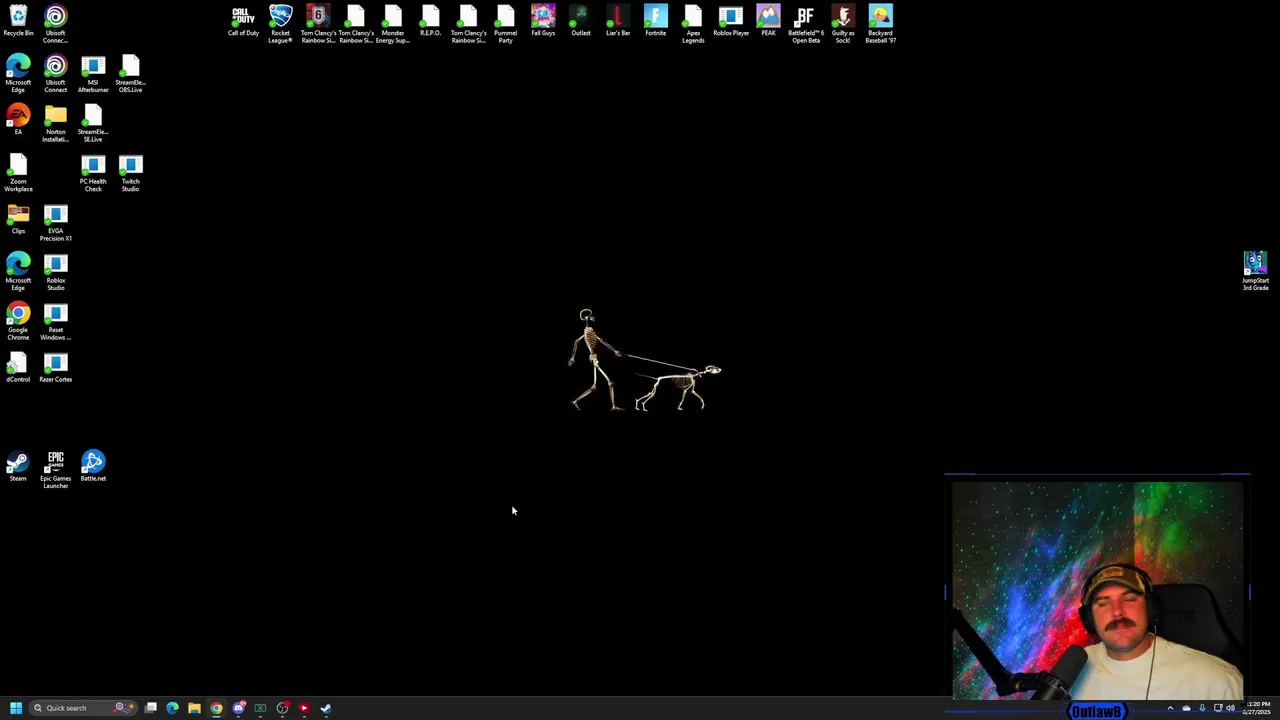
Task: Select the Rainbow Six icon with 6 logo
Action: point(318,24)
